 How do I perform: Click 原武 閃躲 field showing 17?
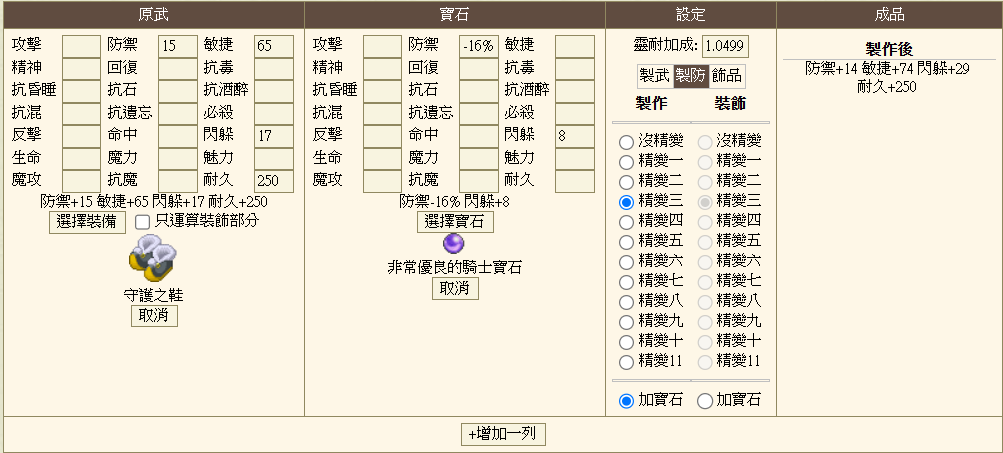274,136
